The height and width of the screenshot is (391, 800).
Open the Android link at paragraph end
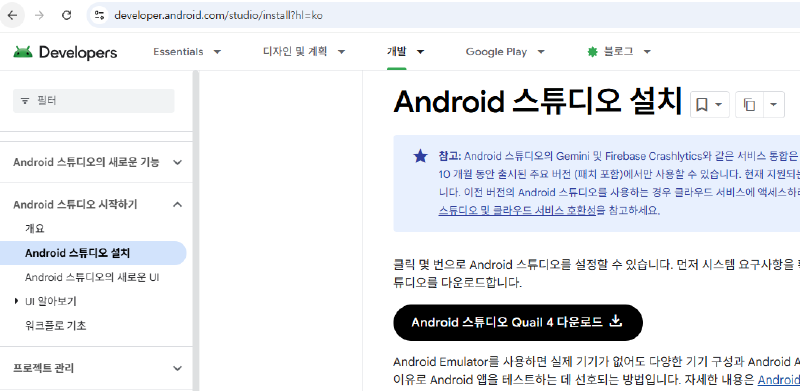point(779,380)
